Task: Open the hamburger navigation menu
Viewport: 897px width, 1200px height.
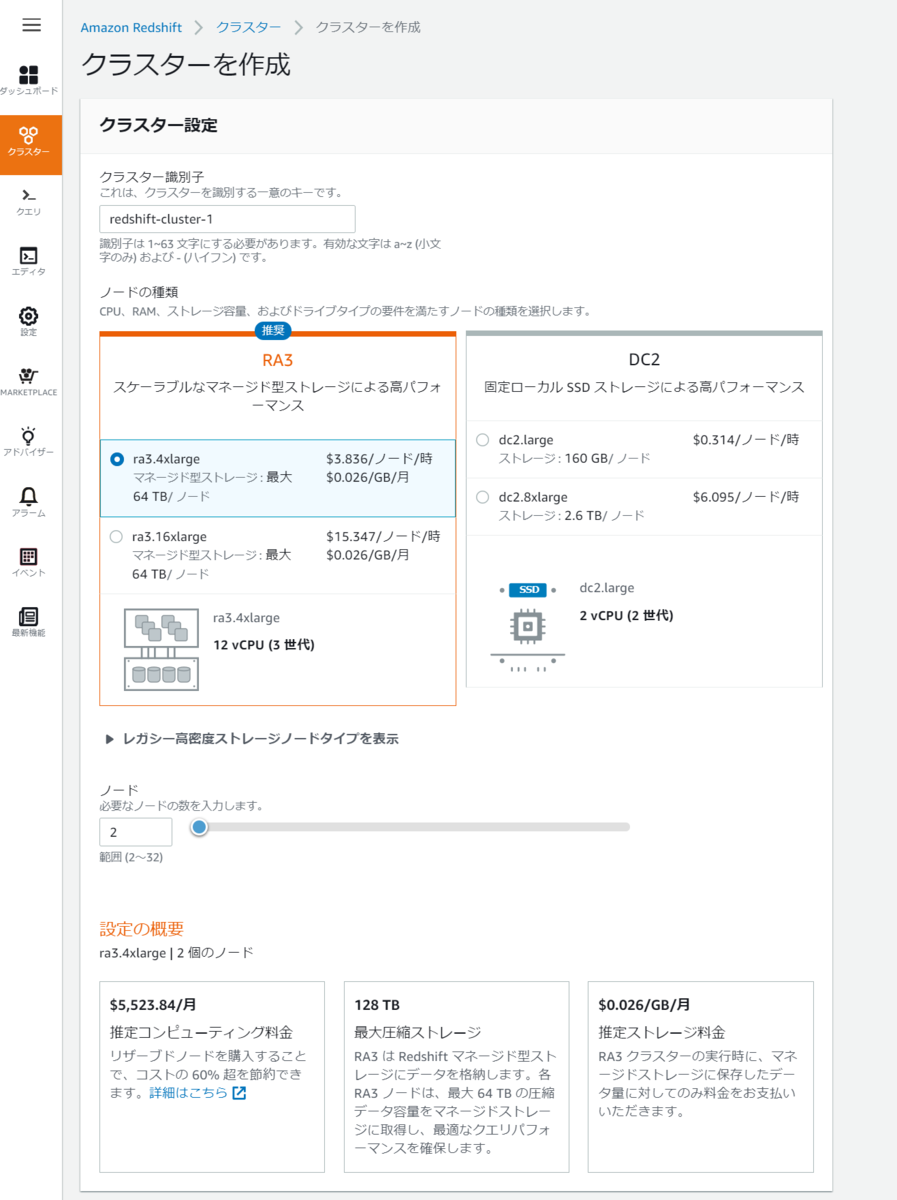Action: 31,25
